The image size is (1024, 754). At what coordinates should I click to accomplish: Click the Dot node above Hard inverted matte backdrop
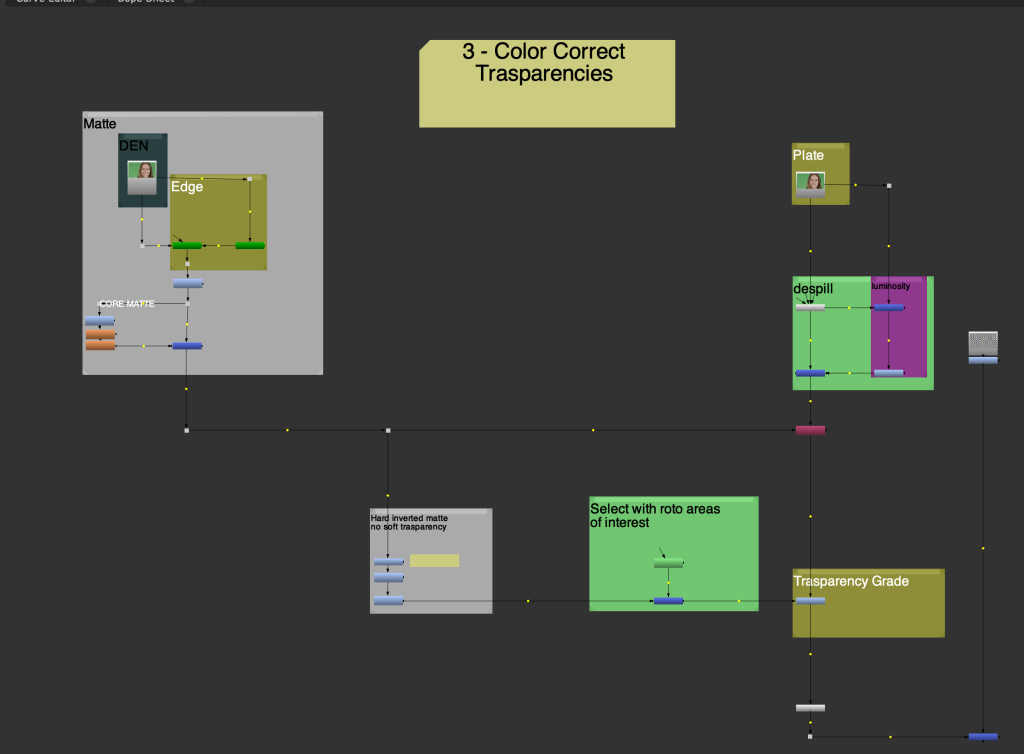click(388, 431)
